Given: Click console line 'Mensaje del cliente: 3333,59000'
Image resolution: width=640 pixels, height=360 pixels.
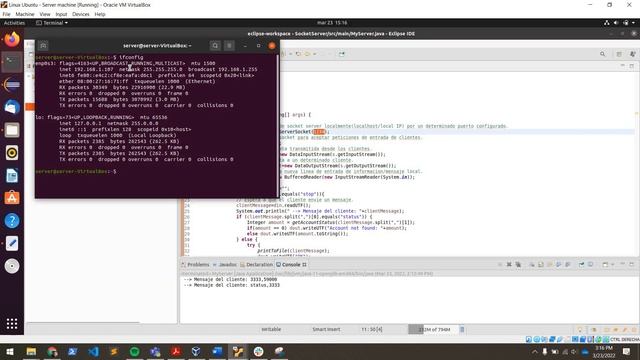Looking at the screenshot, I should 230,279.
